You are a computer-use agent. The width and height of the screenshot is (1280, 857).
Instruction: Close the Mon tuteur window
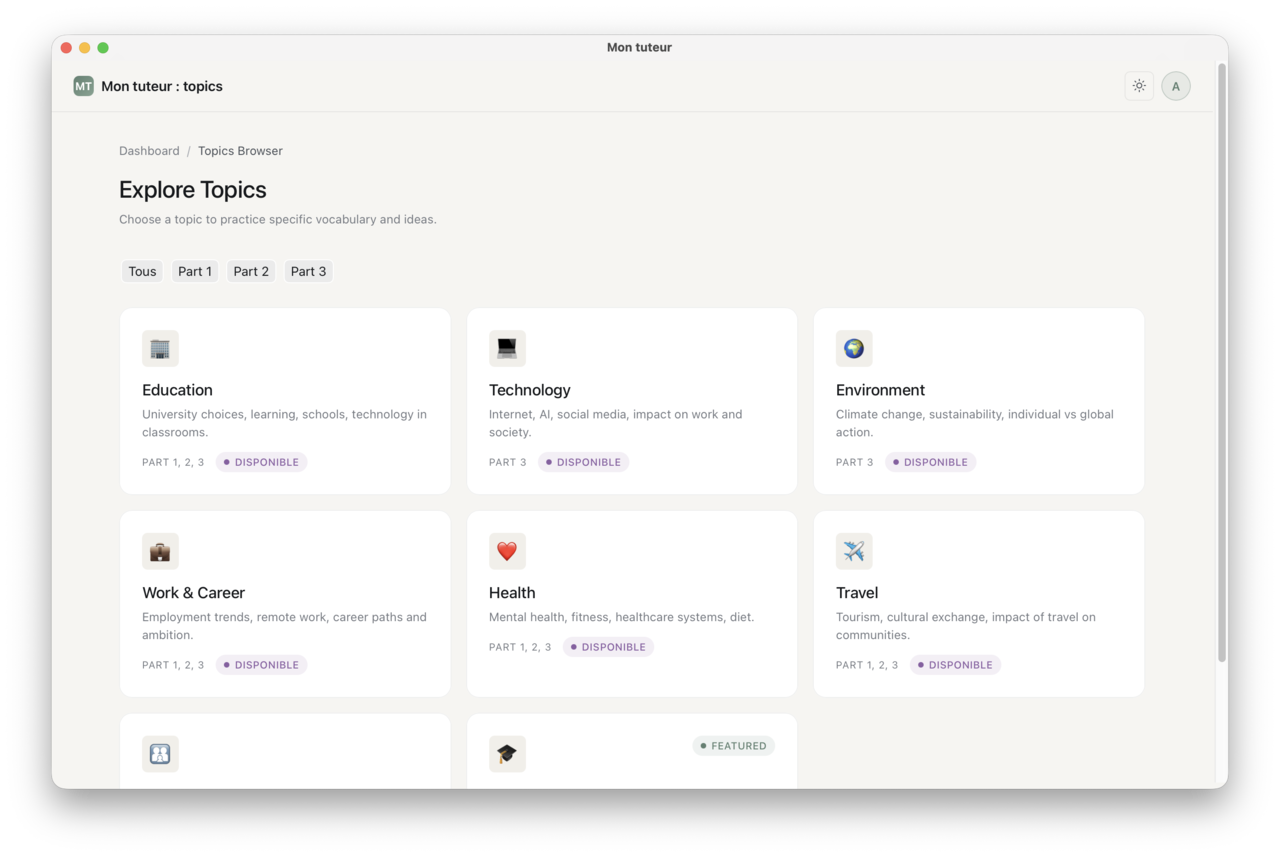click(x=66, y=47)
